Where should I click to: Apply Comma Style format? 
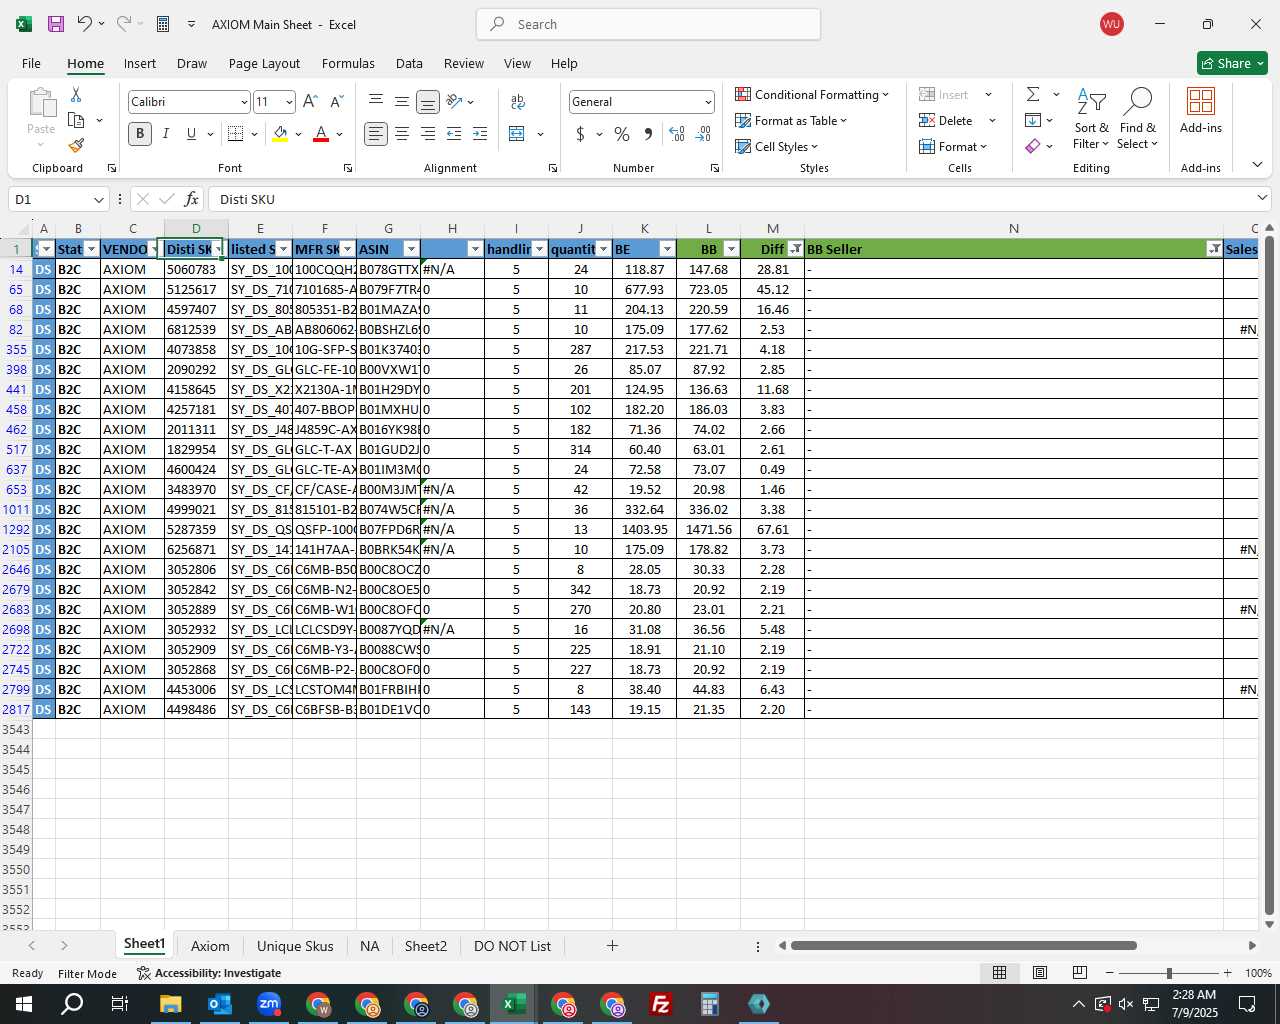tap(648, 134)
